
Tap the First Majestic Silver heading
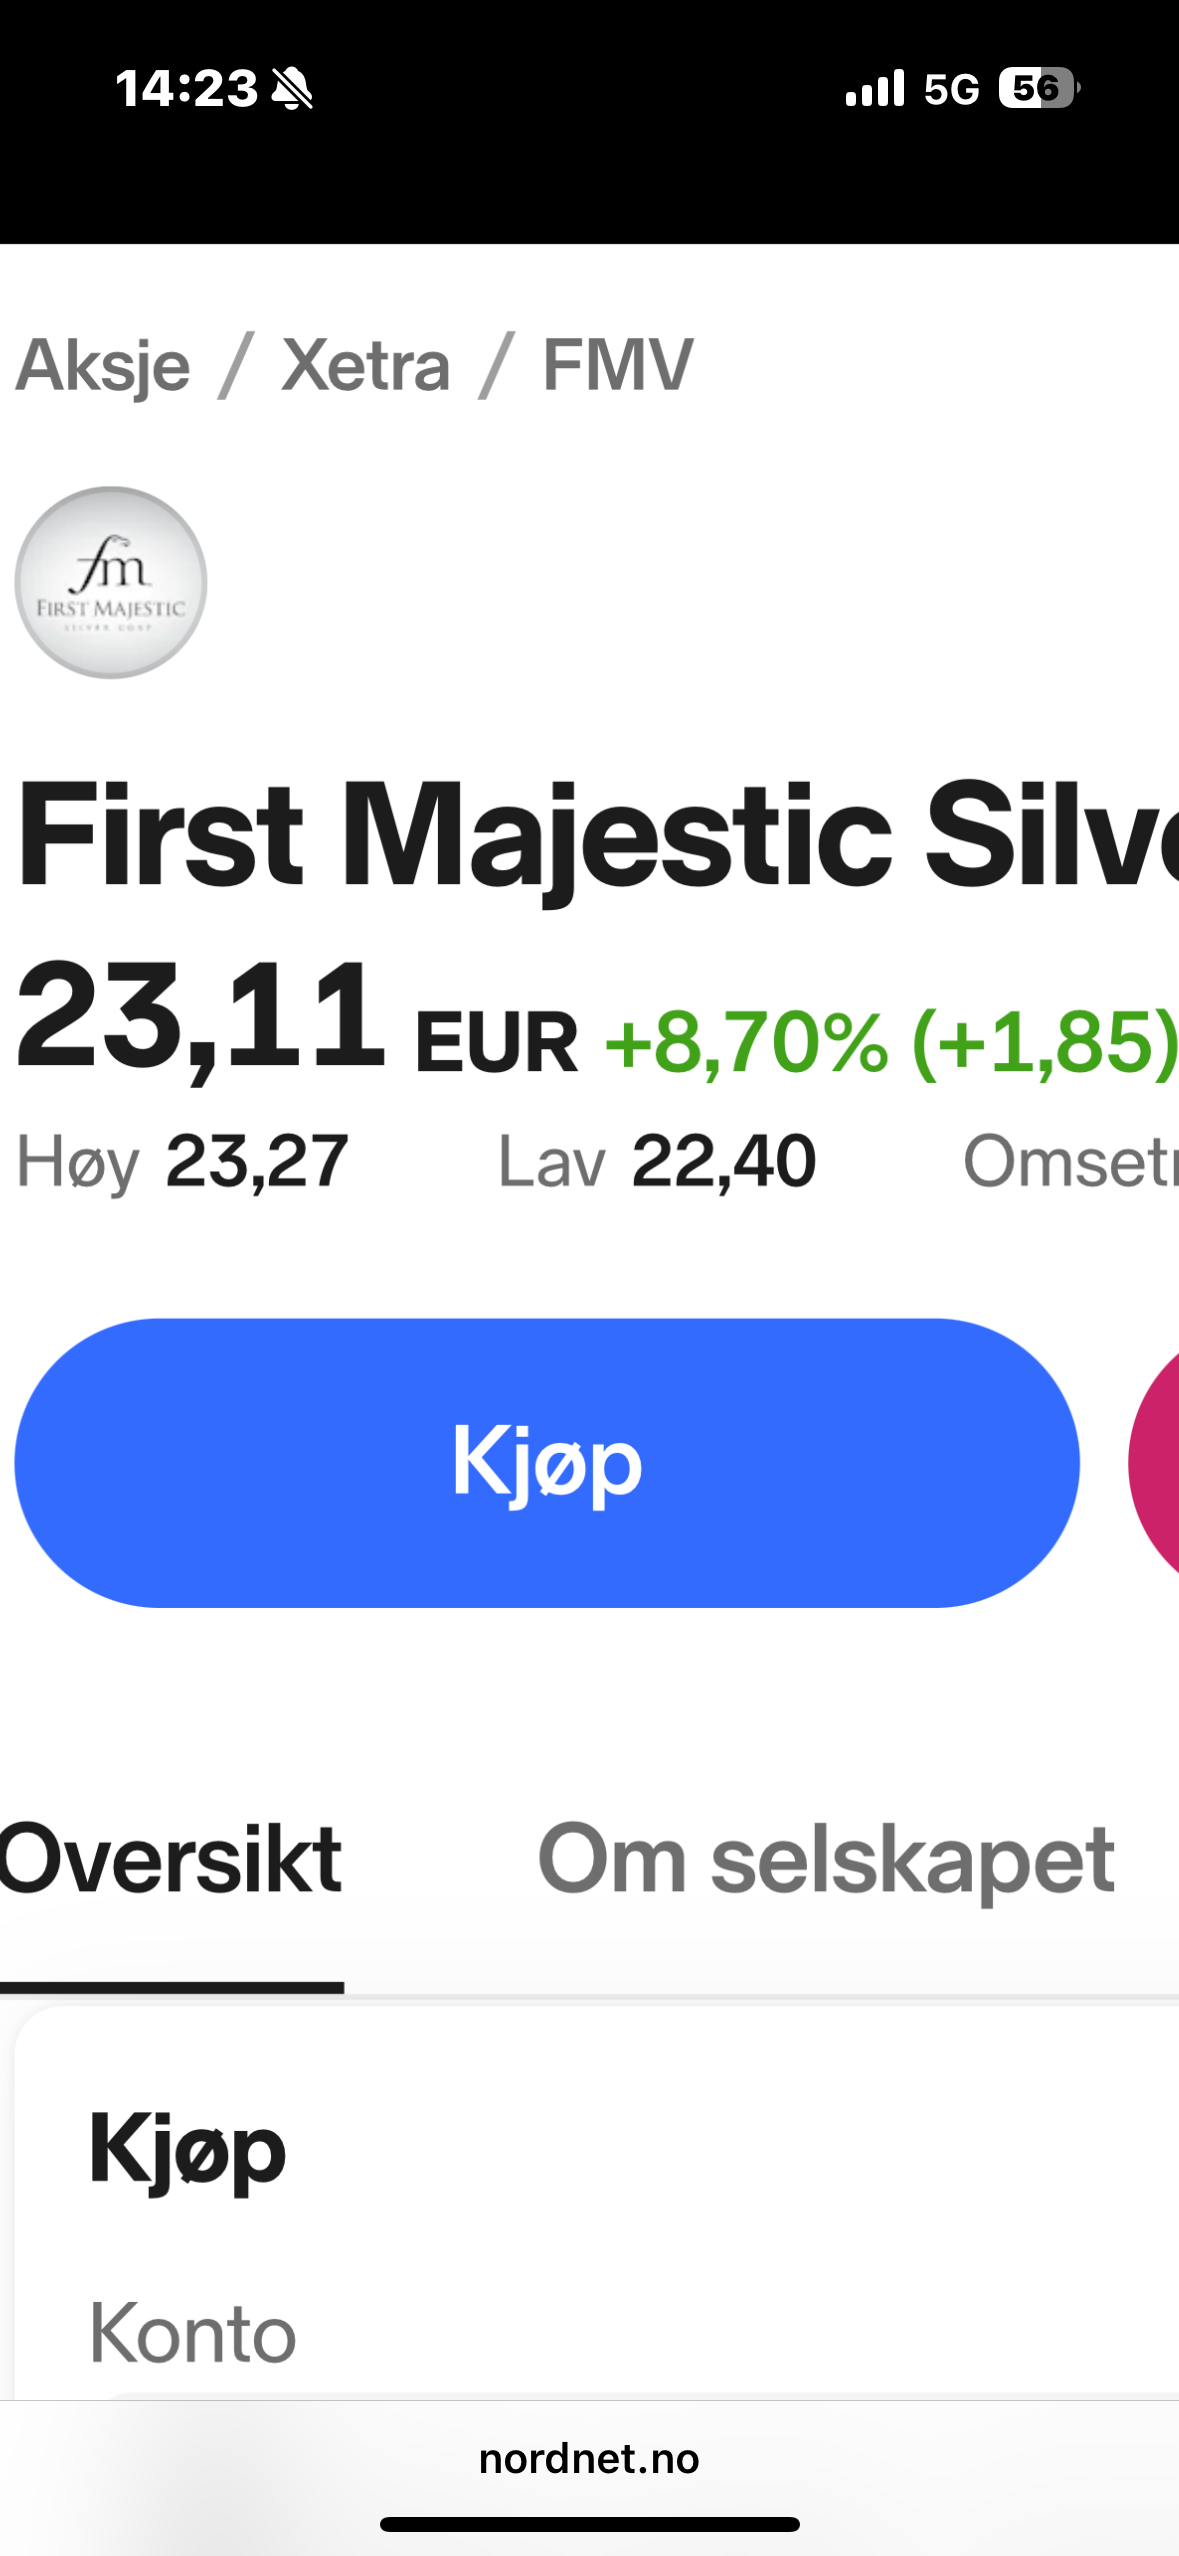pos(597,834)
